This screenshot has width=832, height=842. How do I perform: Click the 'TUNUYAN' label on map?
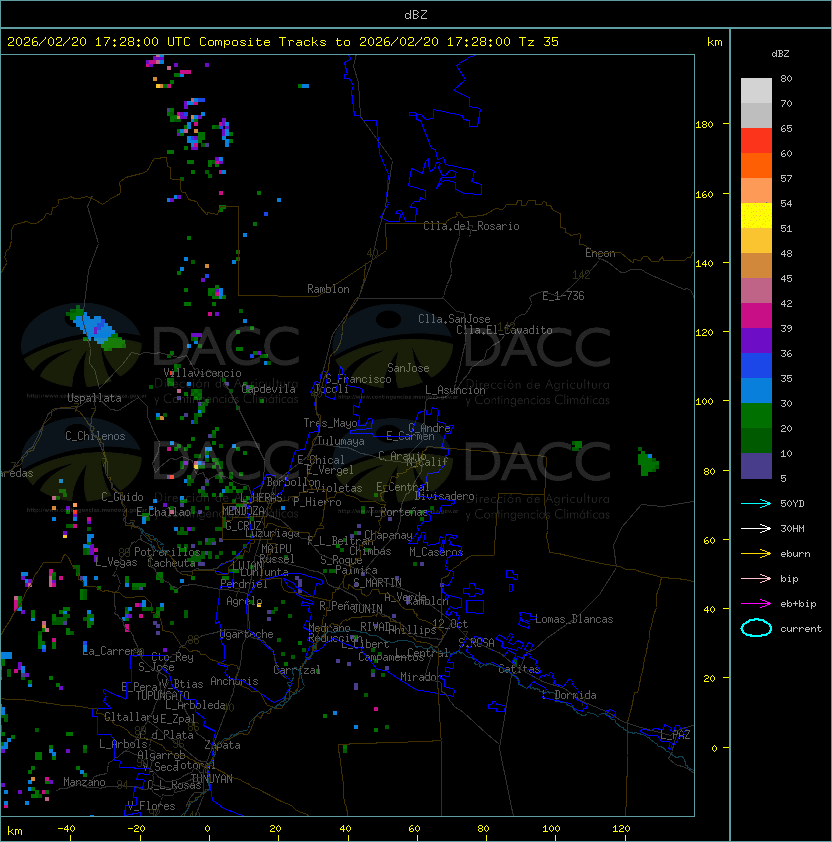pyautogui.click(x=212, y=779)
